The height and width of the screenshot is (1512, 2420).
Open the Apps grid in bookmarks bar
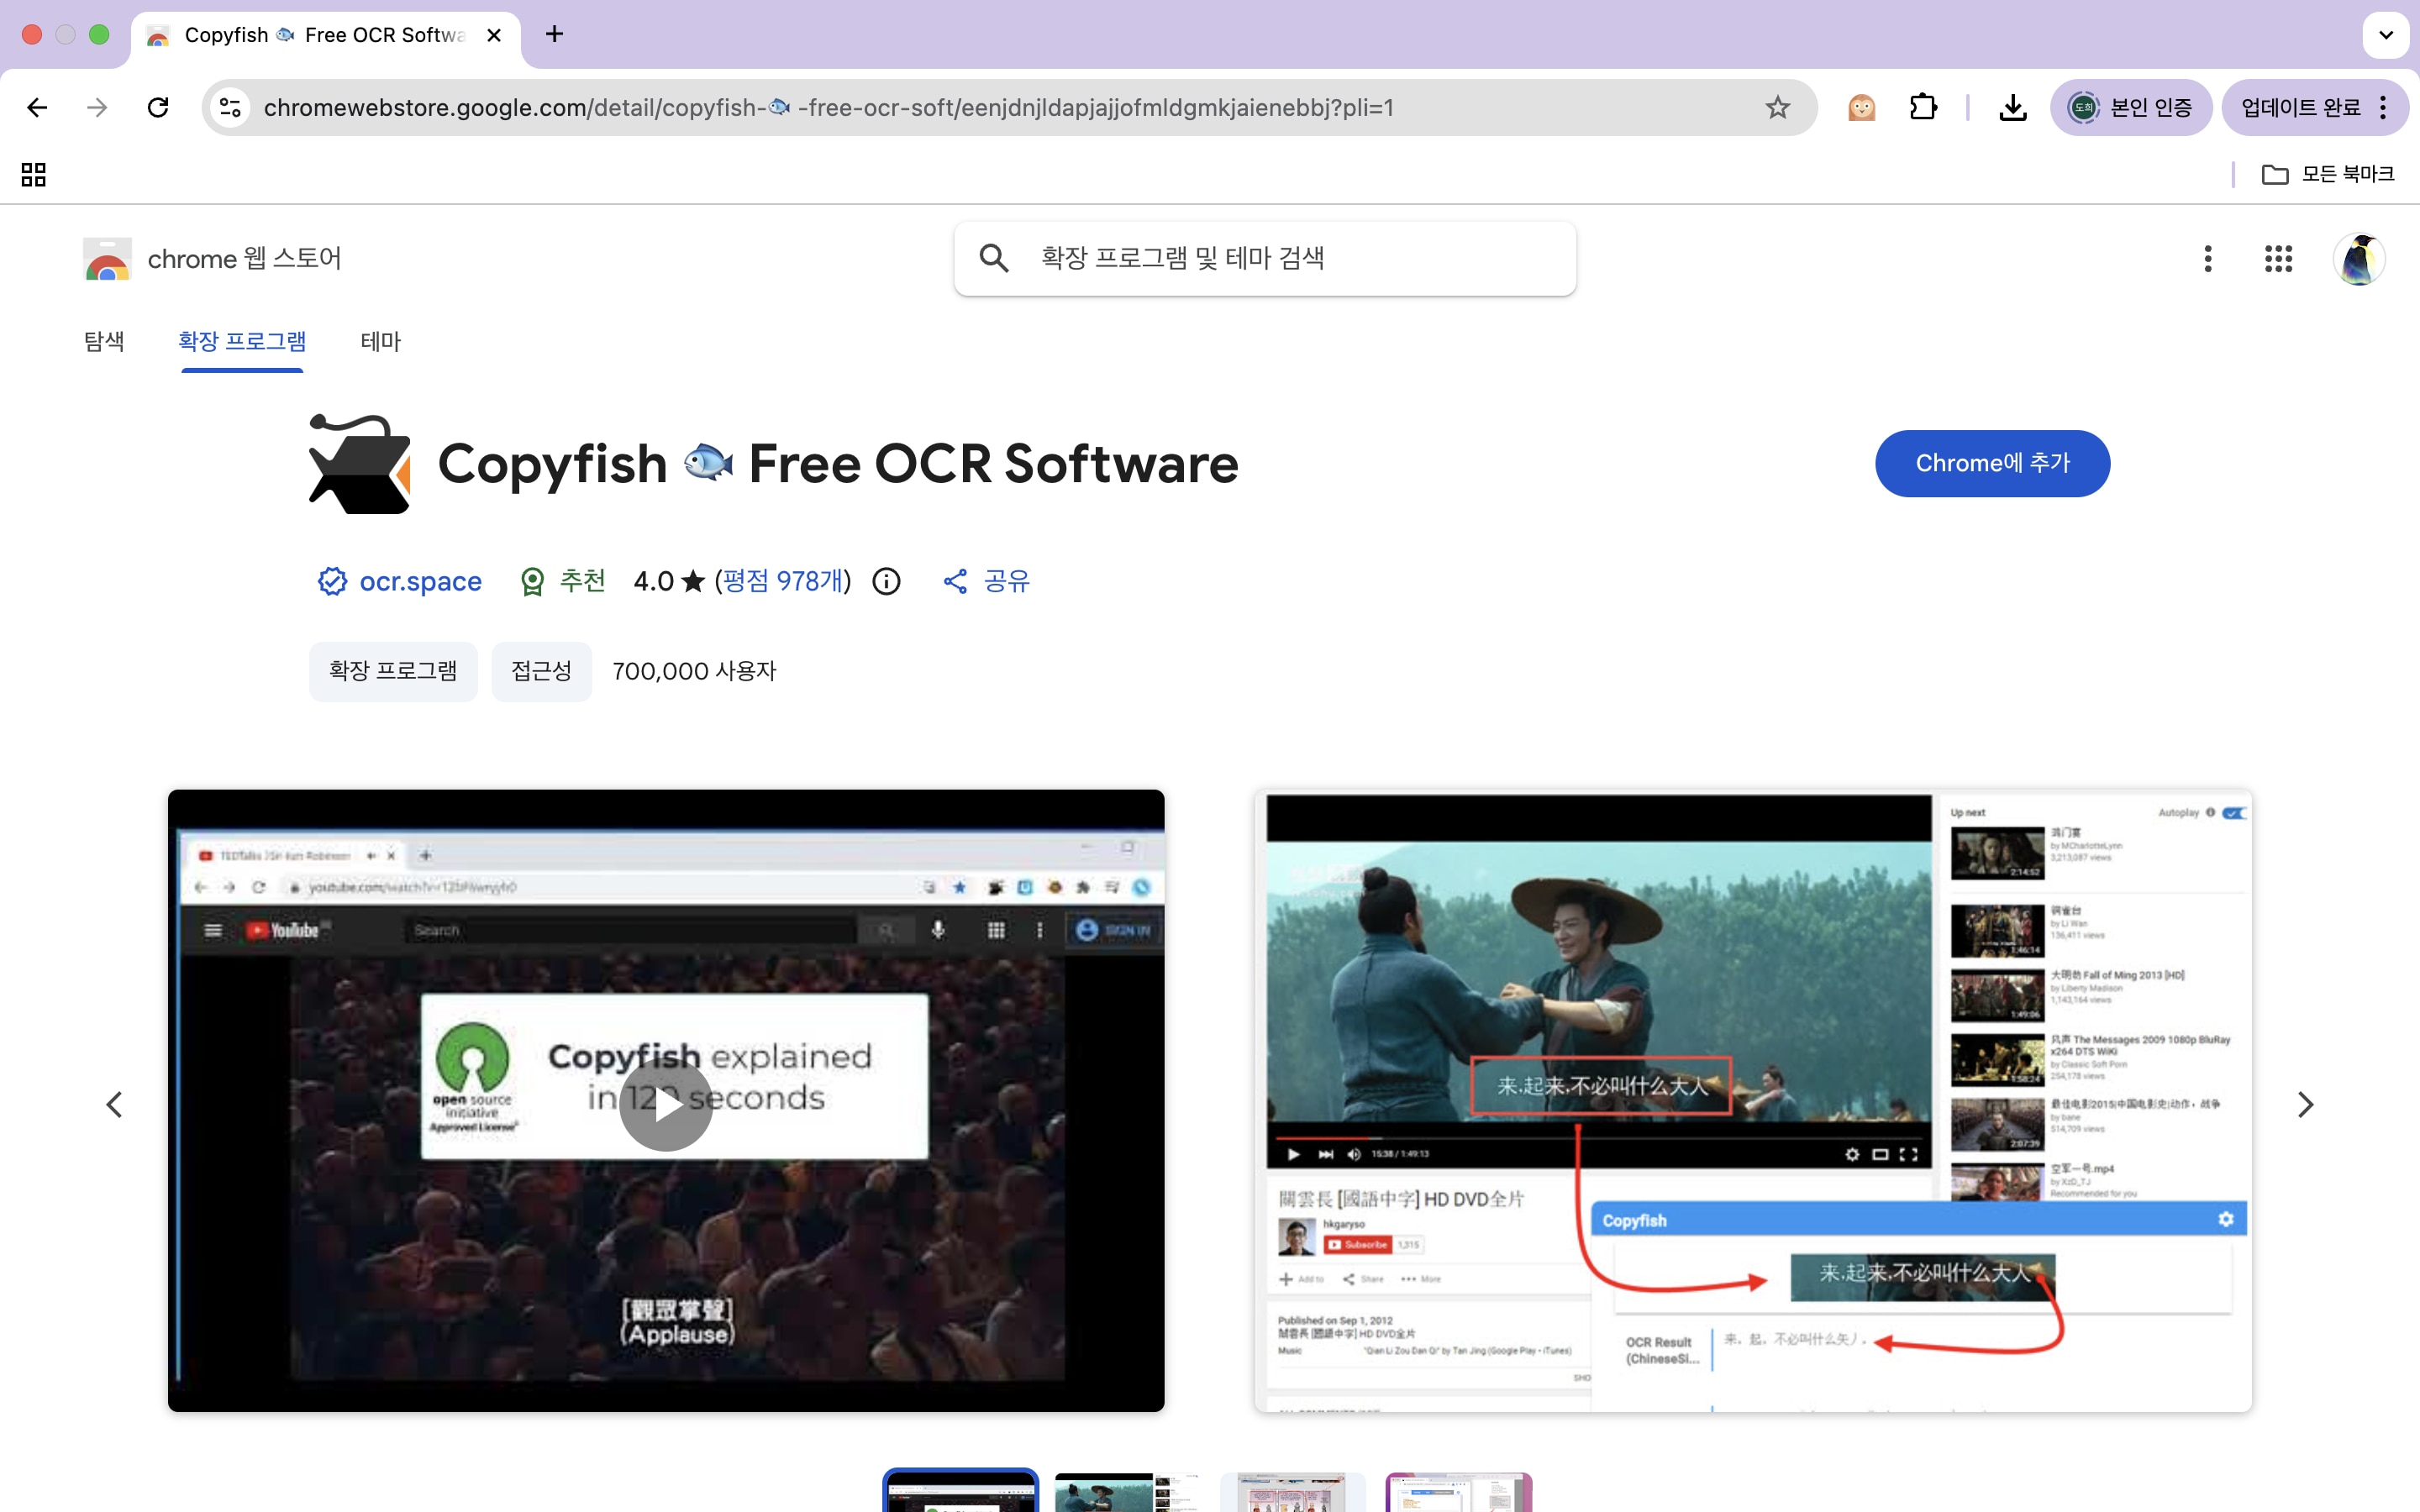34,175
